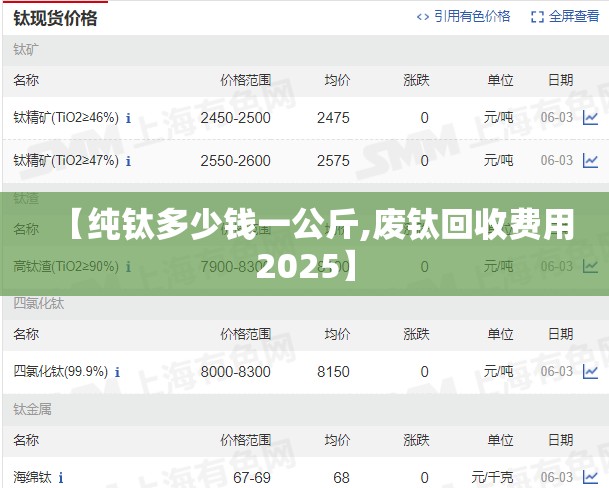Click the 海绵钛 product name
This screenshot has height=488, width=609.
click(x=32, y=478)
